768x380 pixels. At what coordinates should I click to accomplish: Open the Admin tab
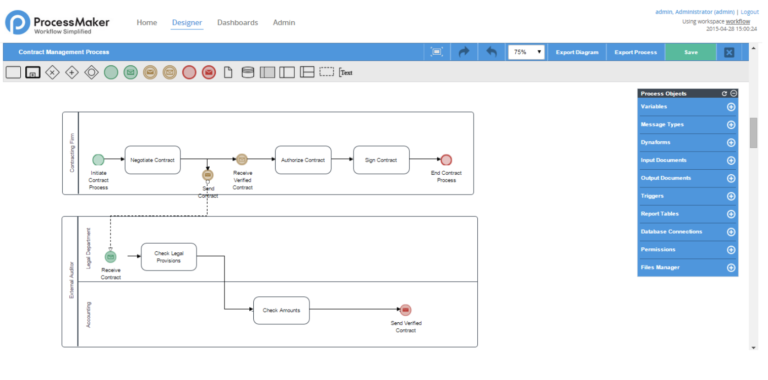point(284,23)
